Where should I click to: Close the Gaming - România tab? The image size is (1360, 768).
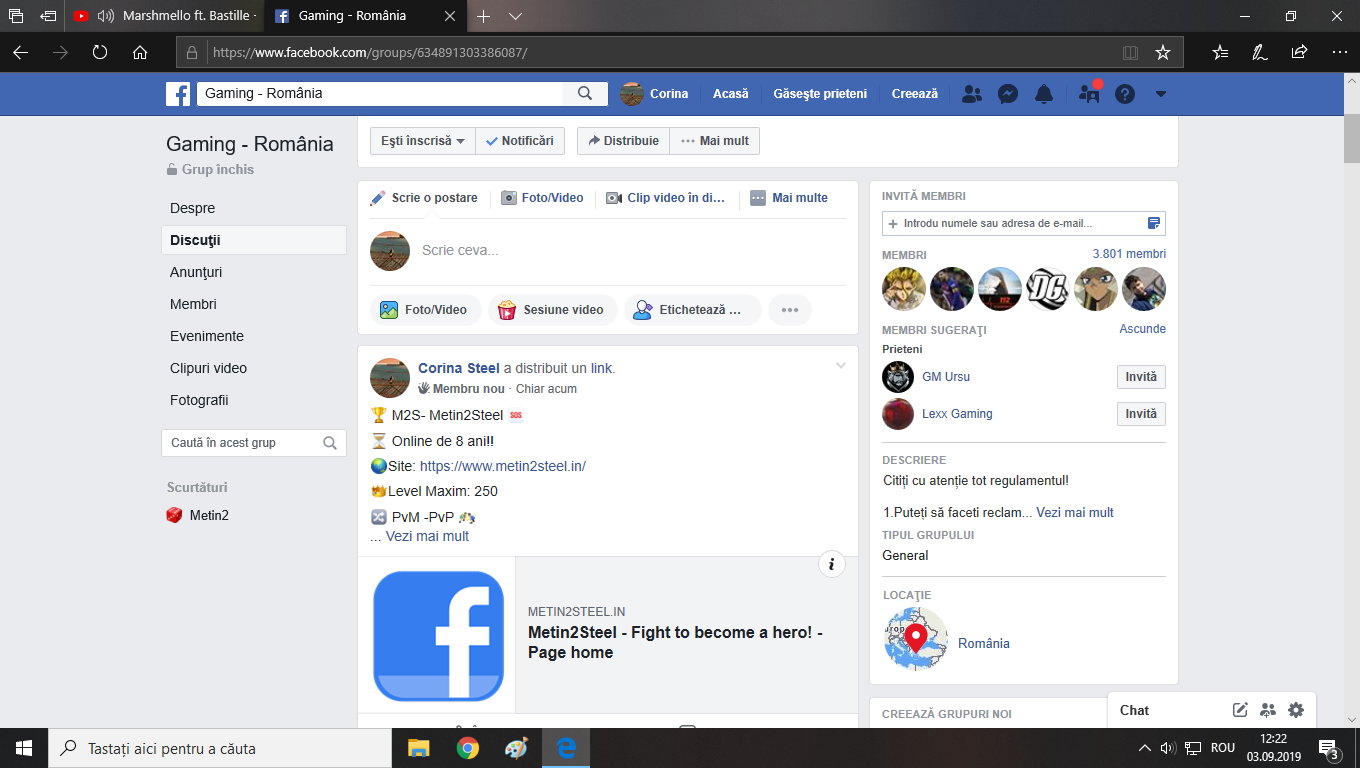click(x=450, y=16)
